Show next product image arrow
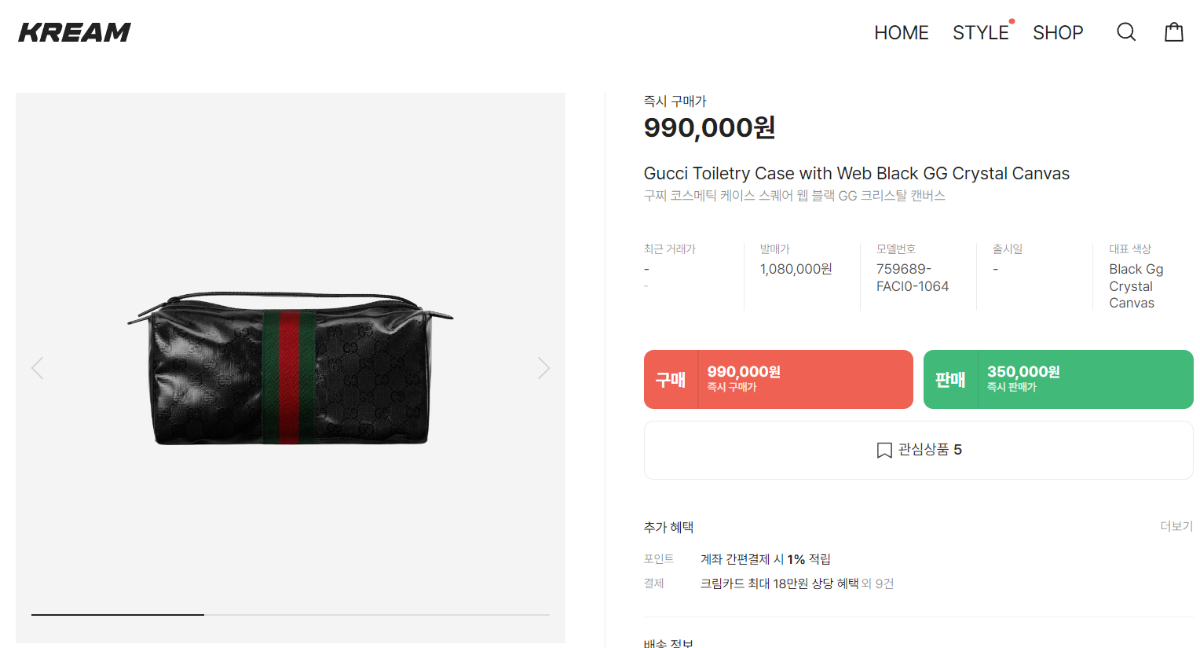 (x=544, y=368)
